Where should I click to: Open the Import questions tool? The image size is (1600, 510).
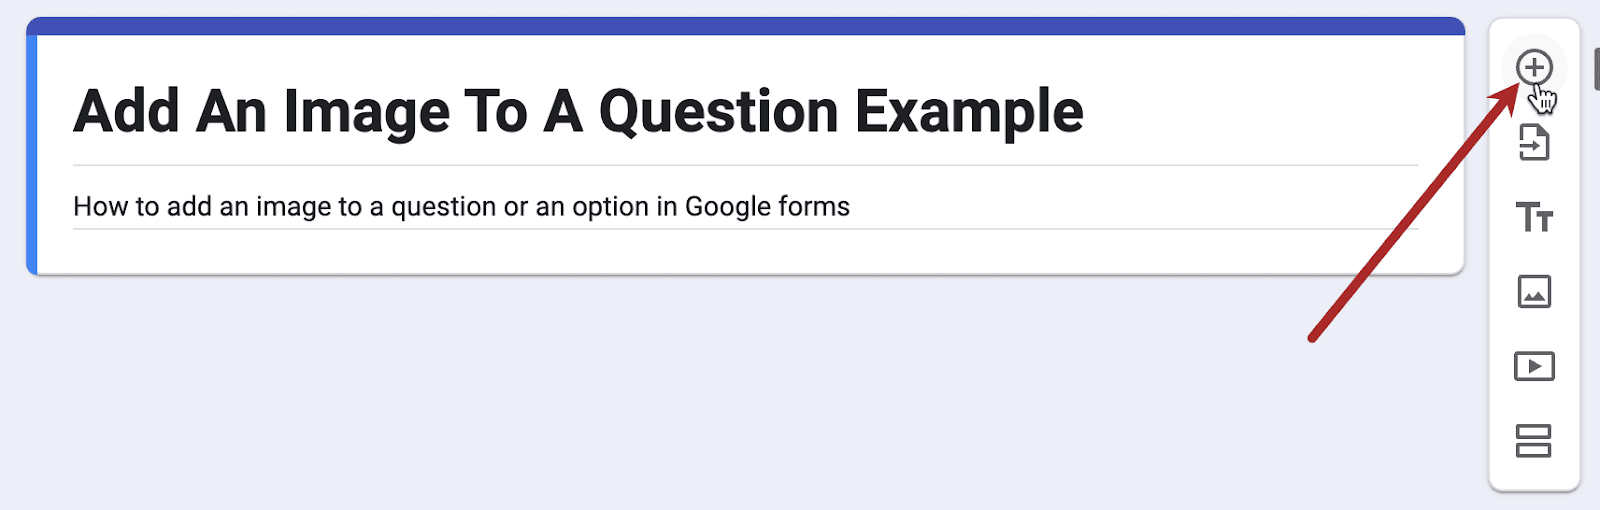(x=1534, y=143)
